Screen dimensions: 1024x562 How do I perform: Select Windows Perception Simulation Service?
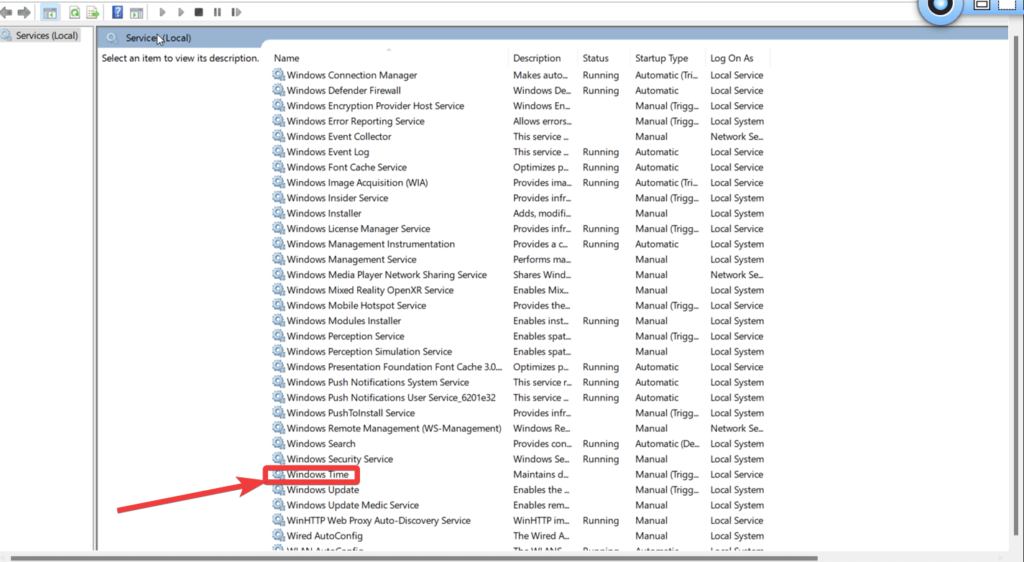point(369,351)
